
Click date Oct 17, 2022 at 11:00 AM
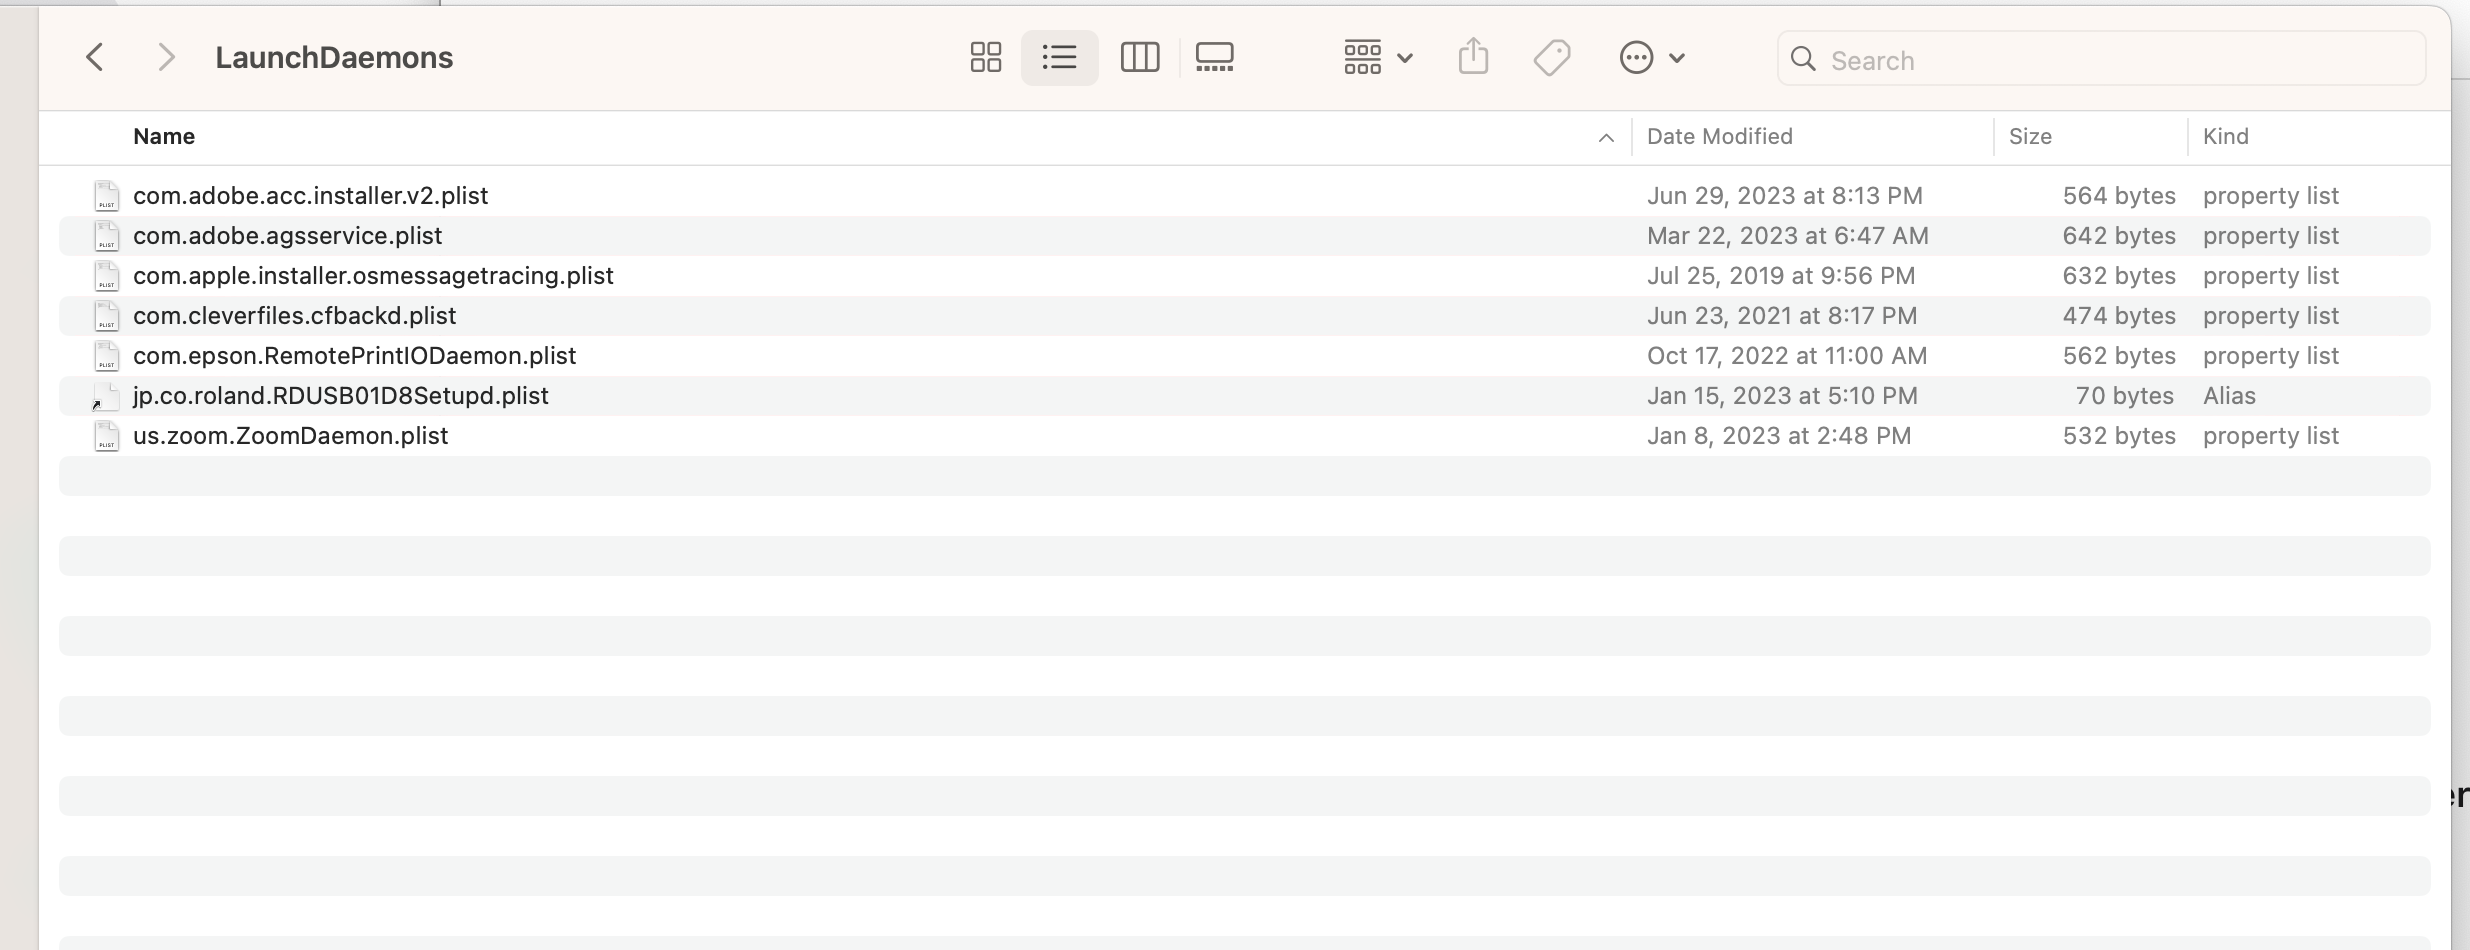point(1787,356)
